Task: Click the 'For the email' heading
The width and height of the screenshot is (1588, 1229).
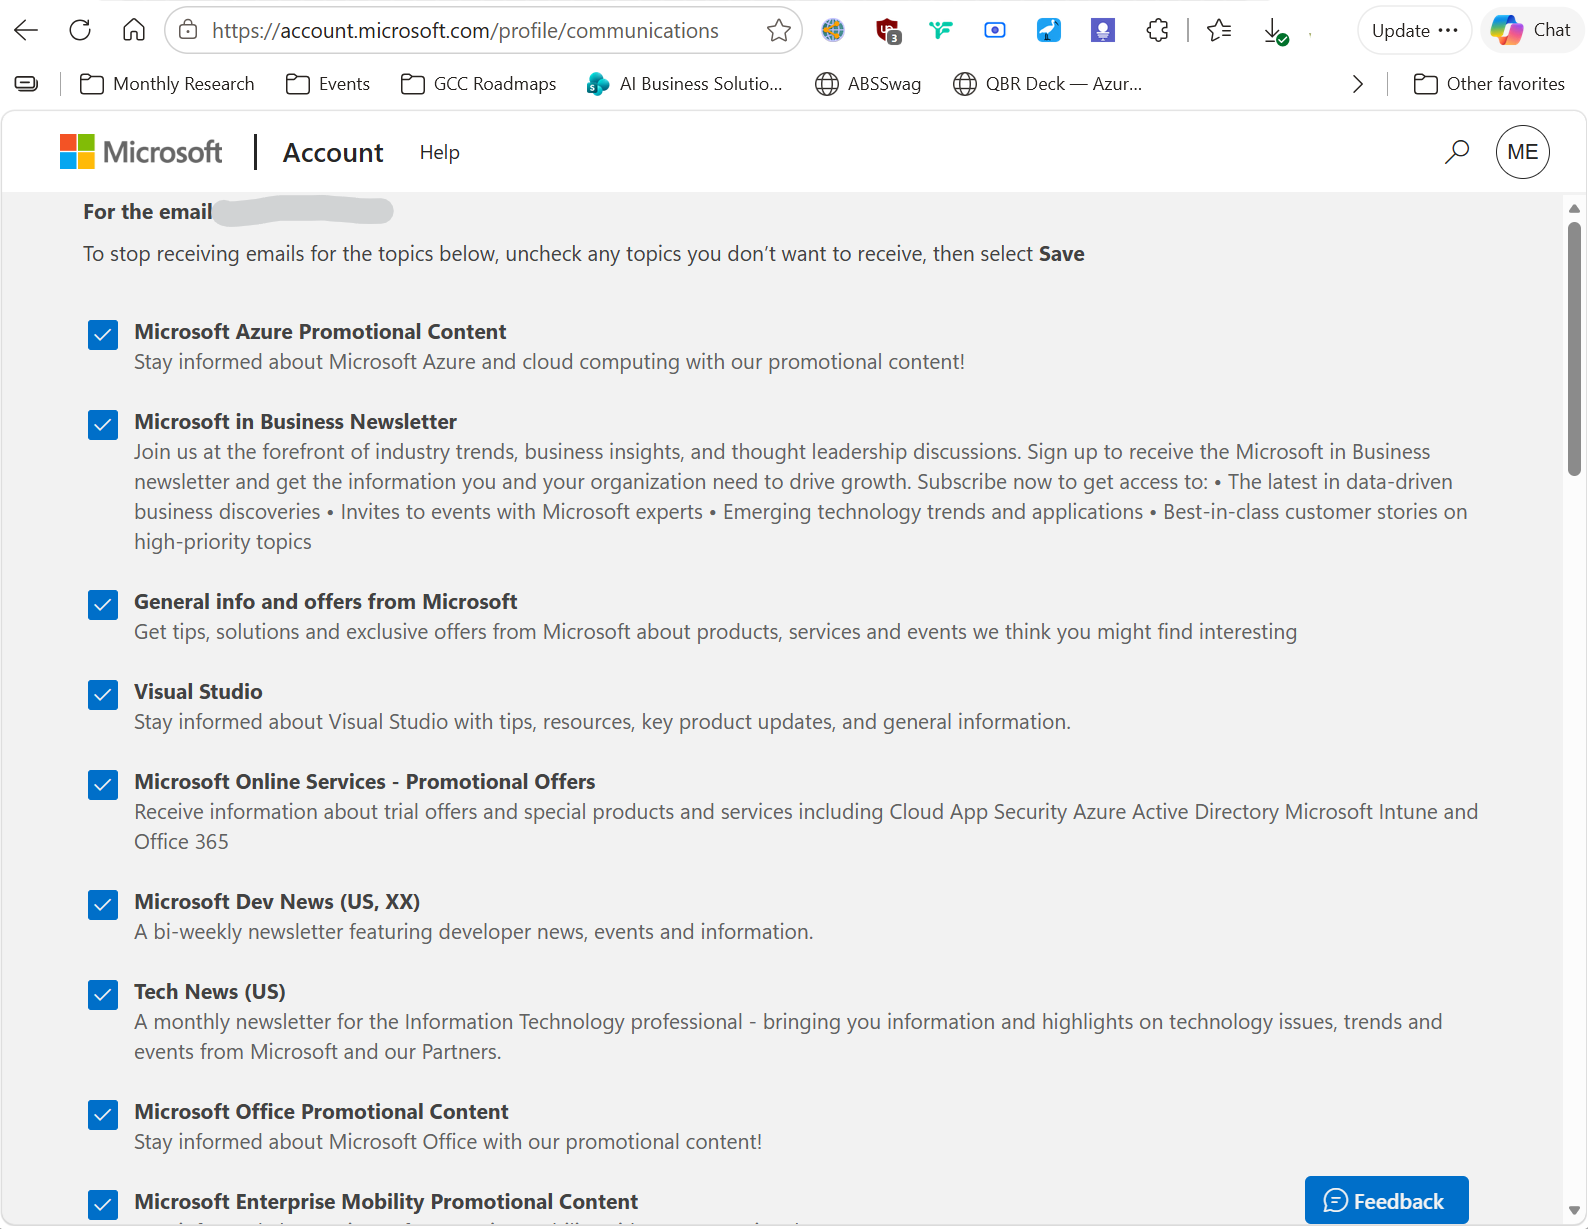Action: click(x=148, y=212)
